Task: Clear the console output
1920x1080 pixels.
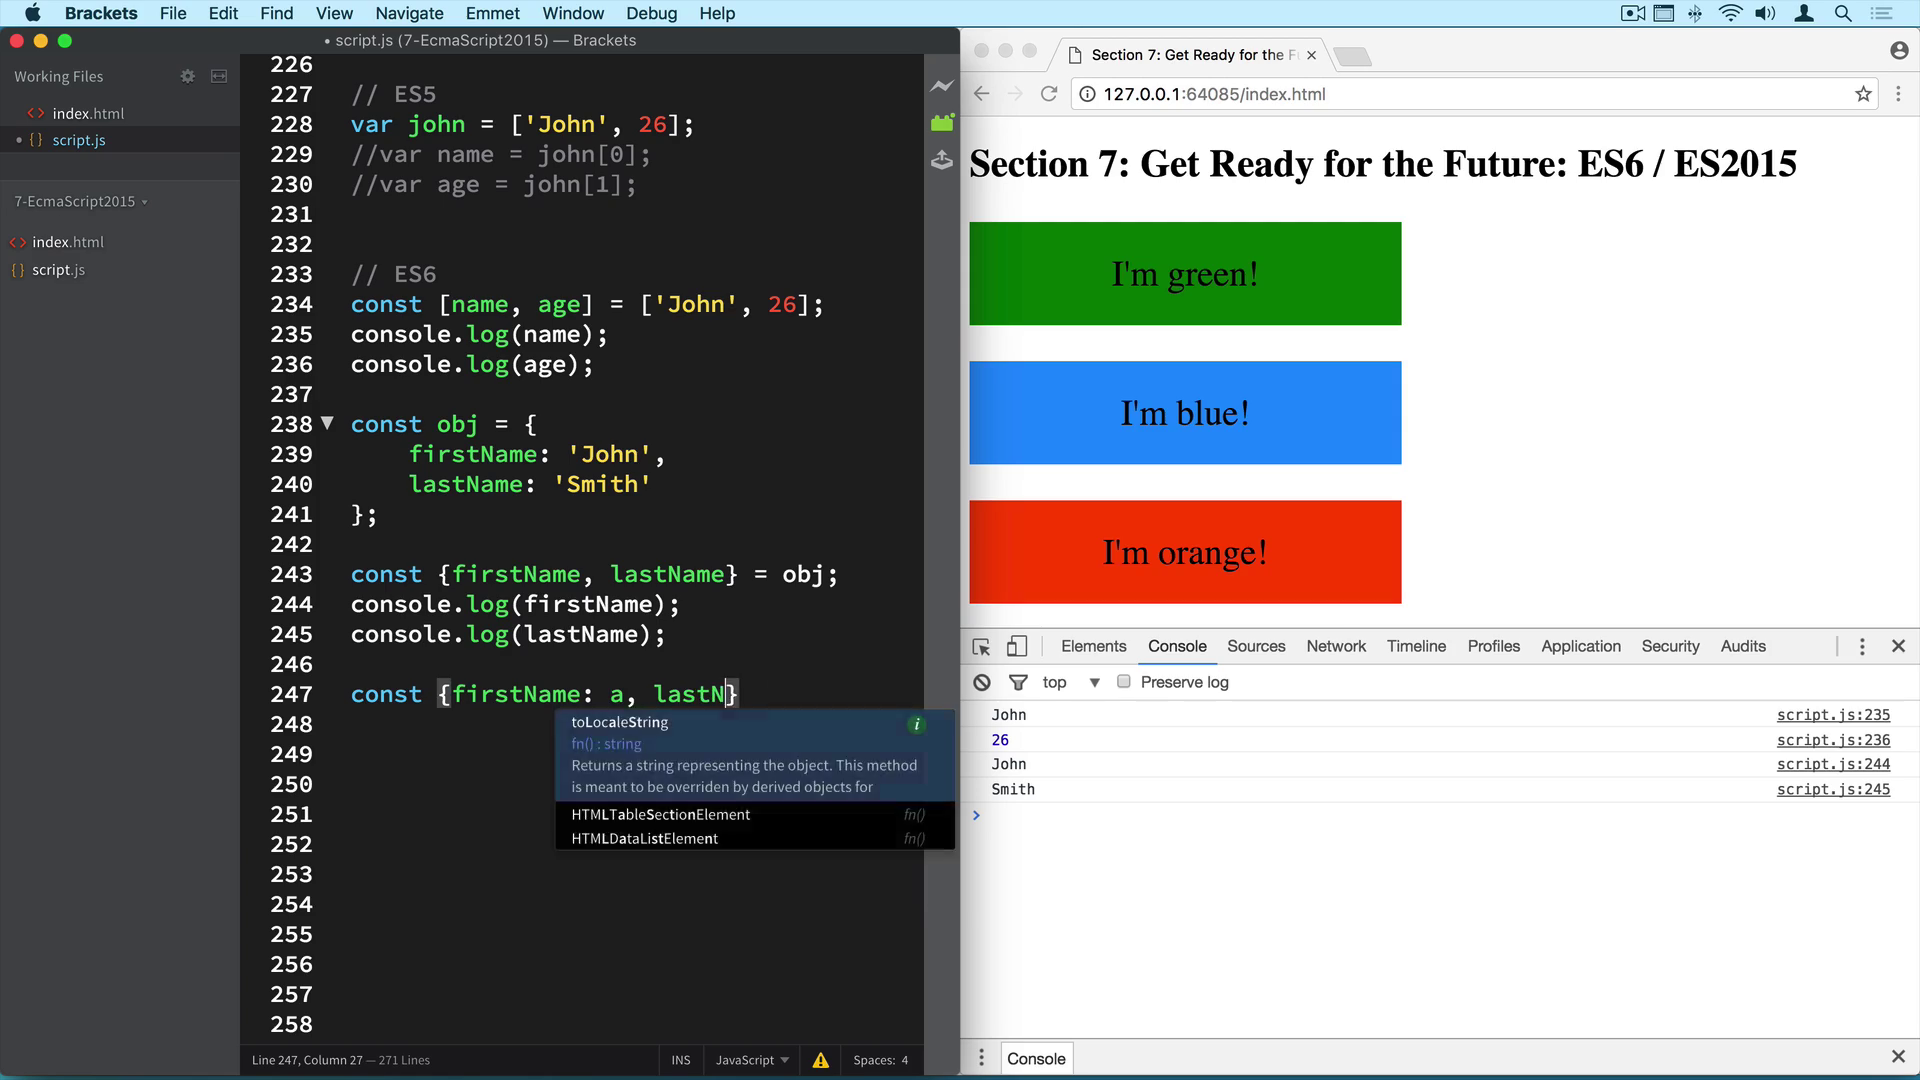Action: tap(982, 682)
